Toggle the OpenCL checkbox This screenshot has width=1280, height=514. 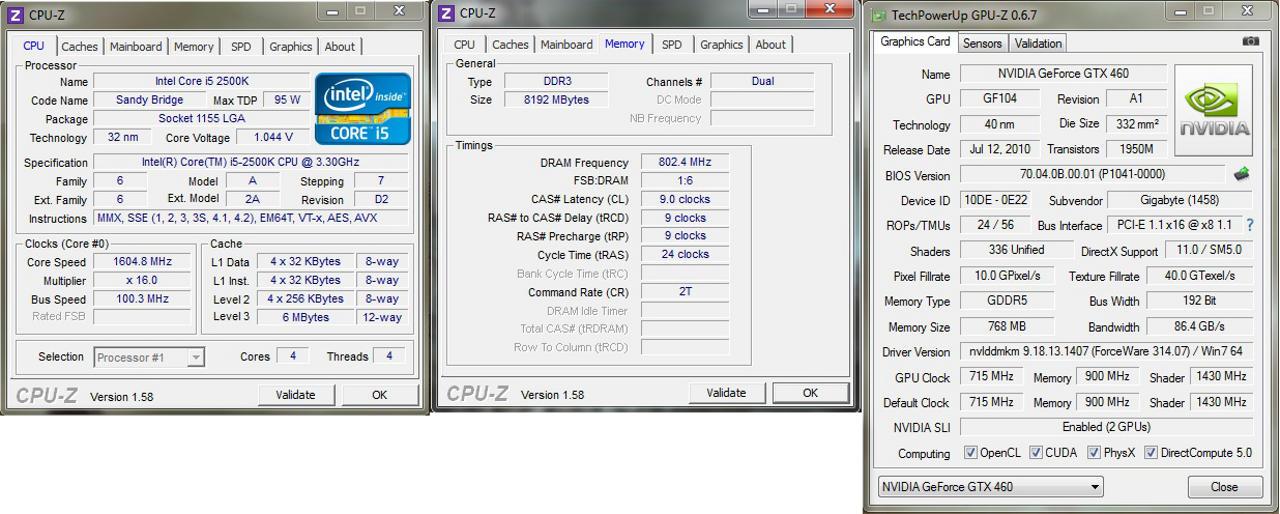point(971,453)
